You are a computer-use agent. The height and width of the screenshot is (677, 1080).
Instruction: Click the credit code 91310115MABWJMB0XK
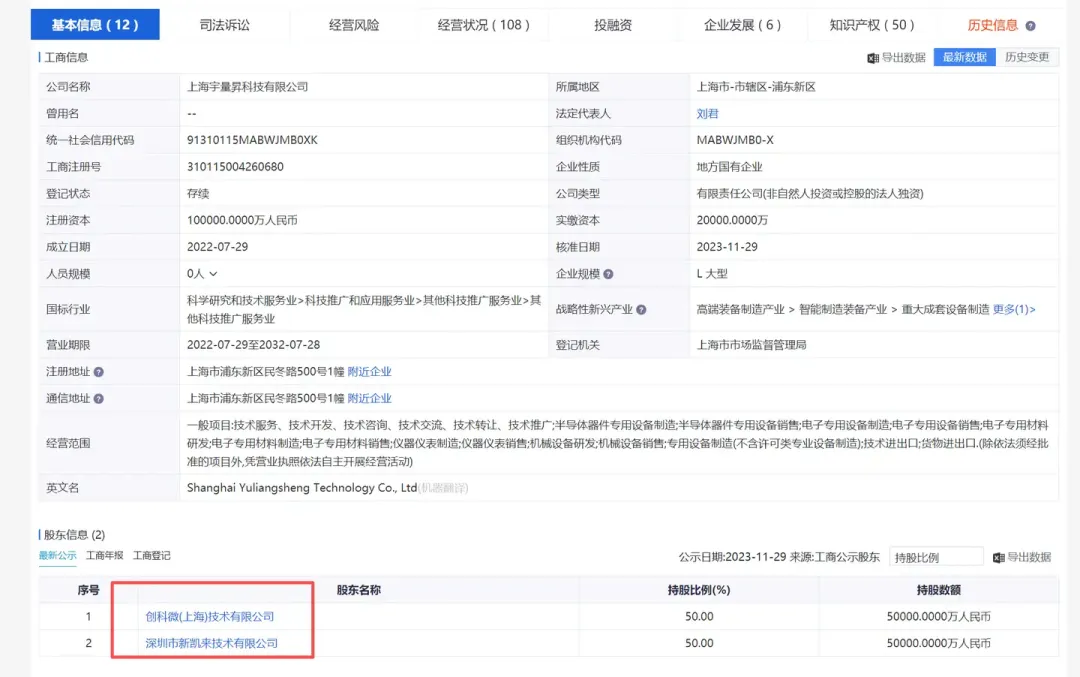pyautogui.click(x=252, y=140)
